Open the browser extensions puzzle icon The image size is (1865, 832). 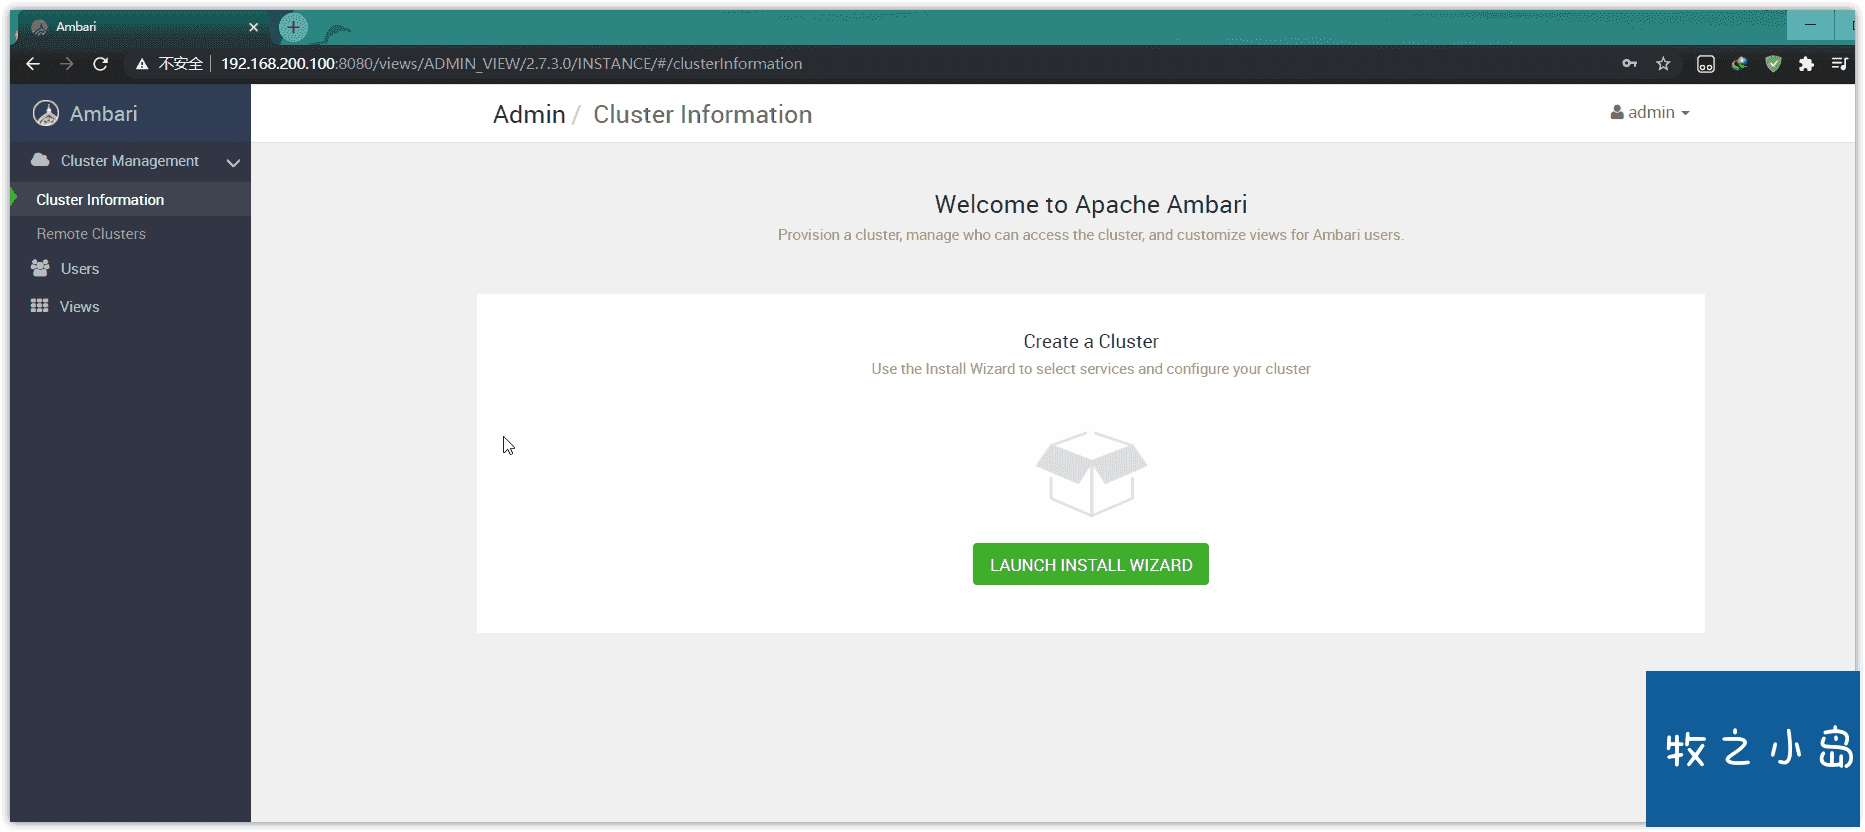tap(1806, 64)
